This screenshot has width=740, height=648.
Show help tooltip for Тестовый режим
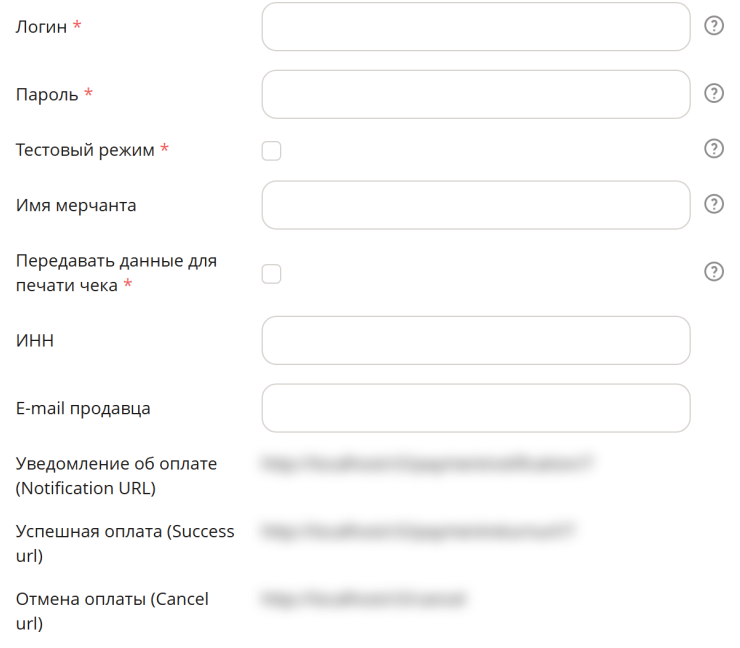click(714, 149)
